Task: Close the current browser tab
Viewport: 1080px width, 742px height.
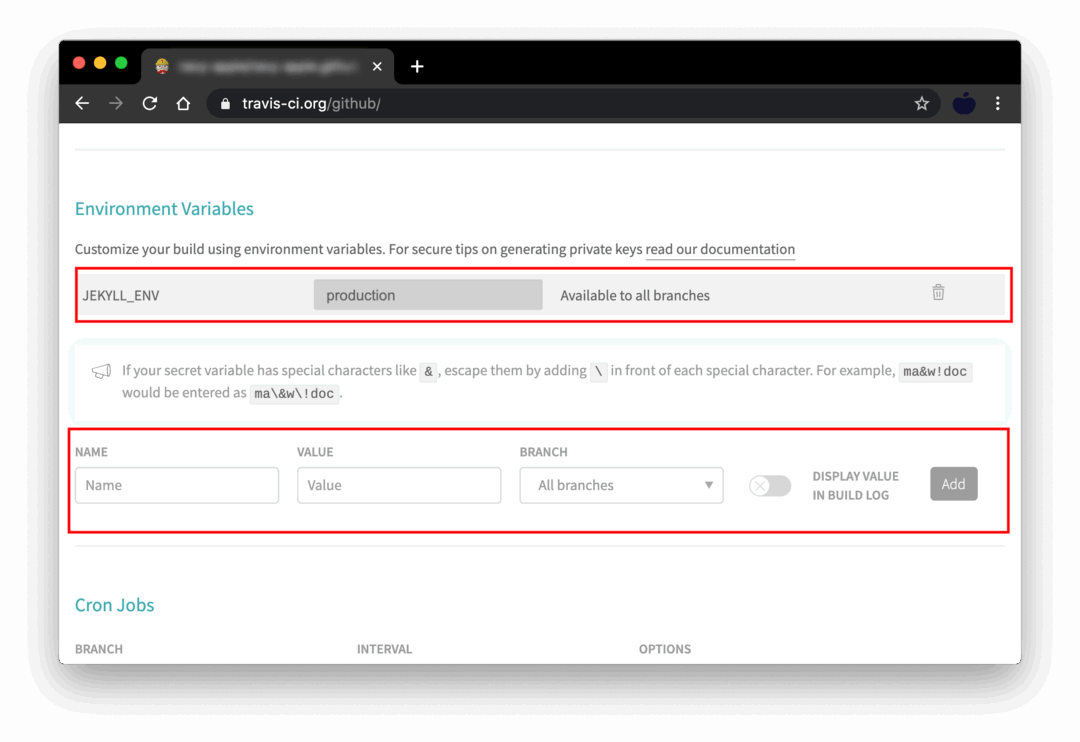Action: (377, 66)
